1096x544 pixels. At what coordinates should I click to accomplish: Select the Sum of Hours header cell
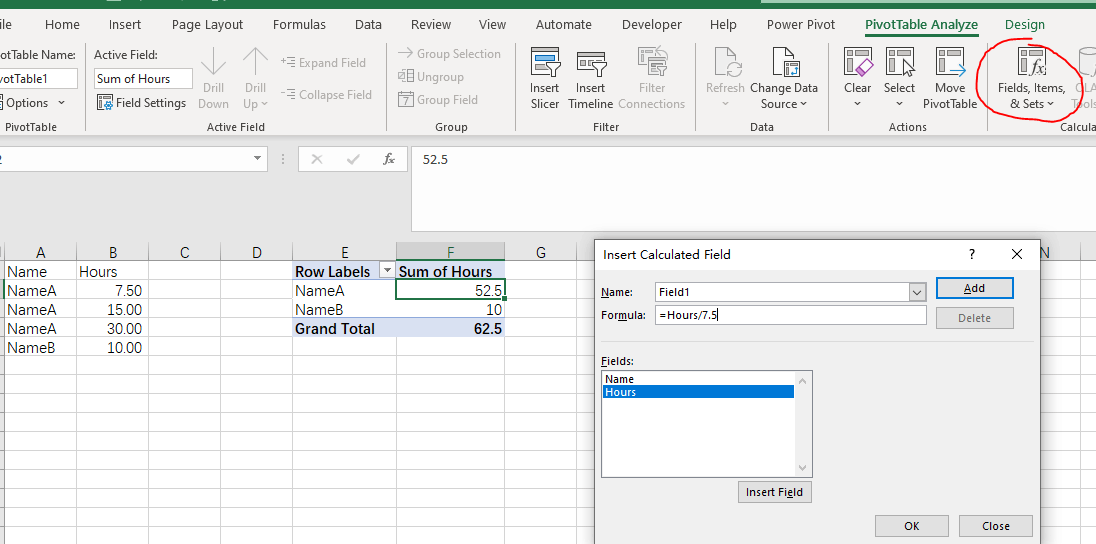pyautogui.click(x=450, y=271)
